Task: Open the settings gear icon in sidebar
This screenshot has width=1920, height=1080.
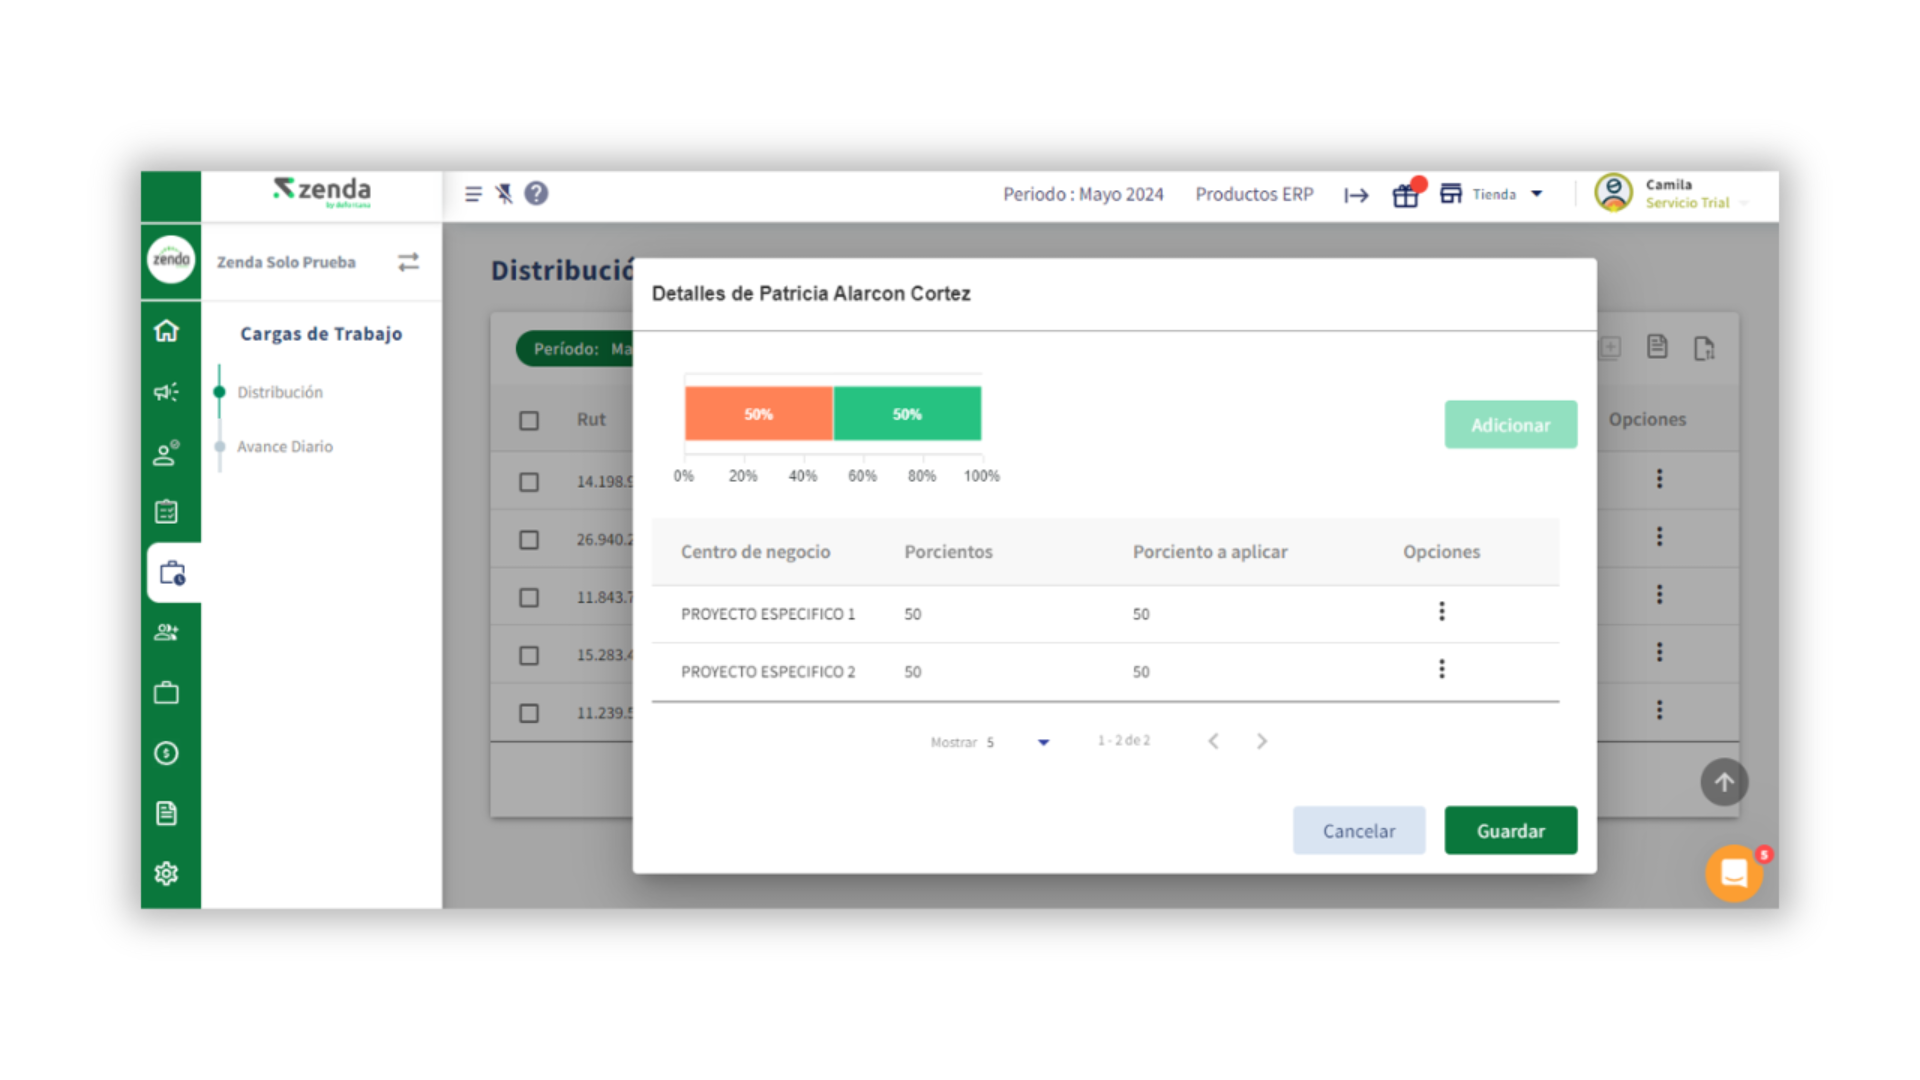Action: (x=167, y=873)
